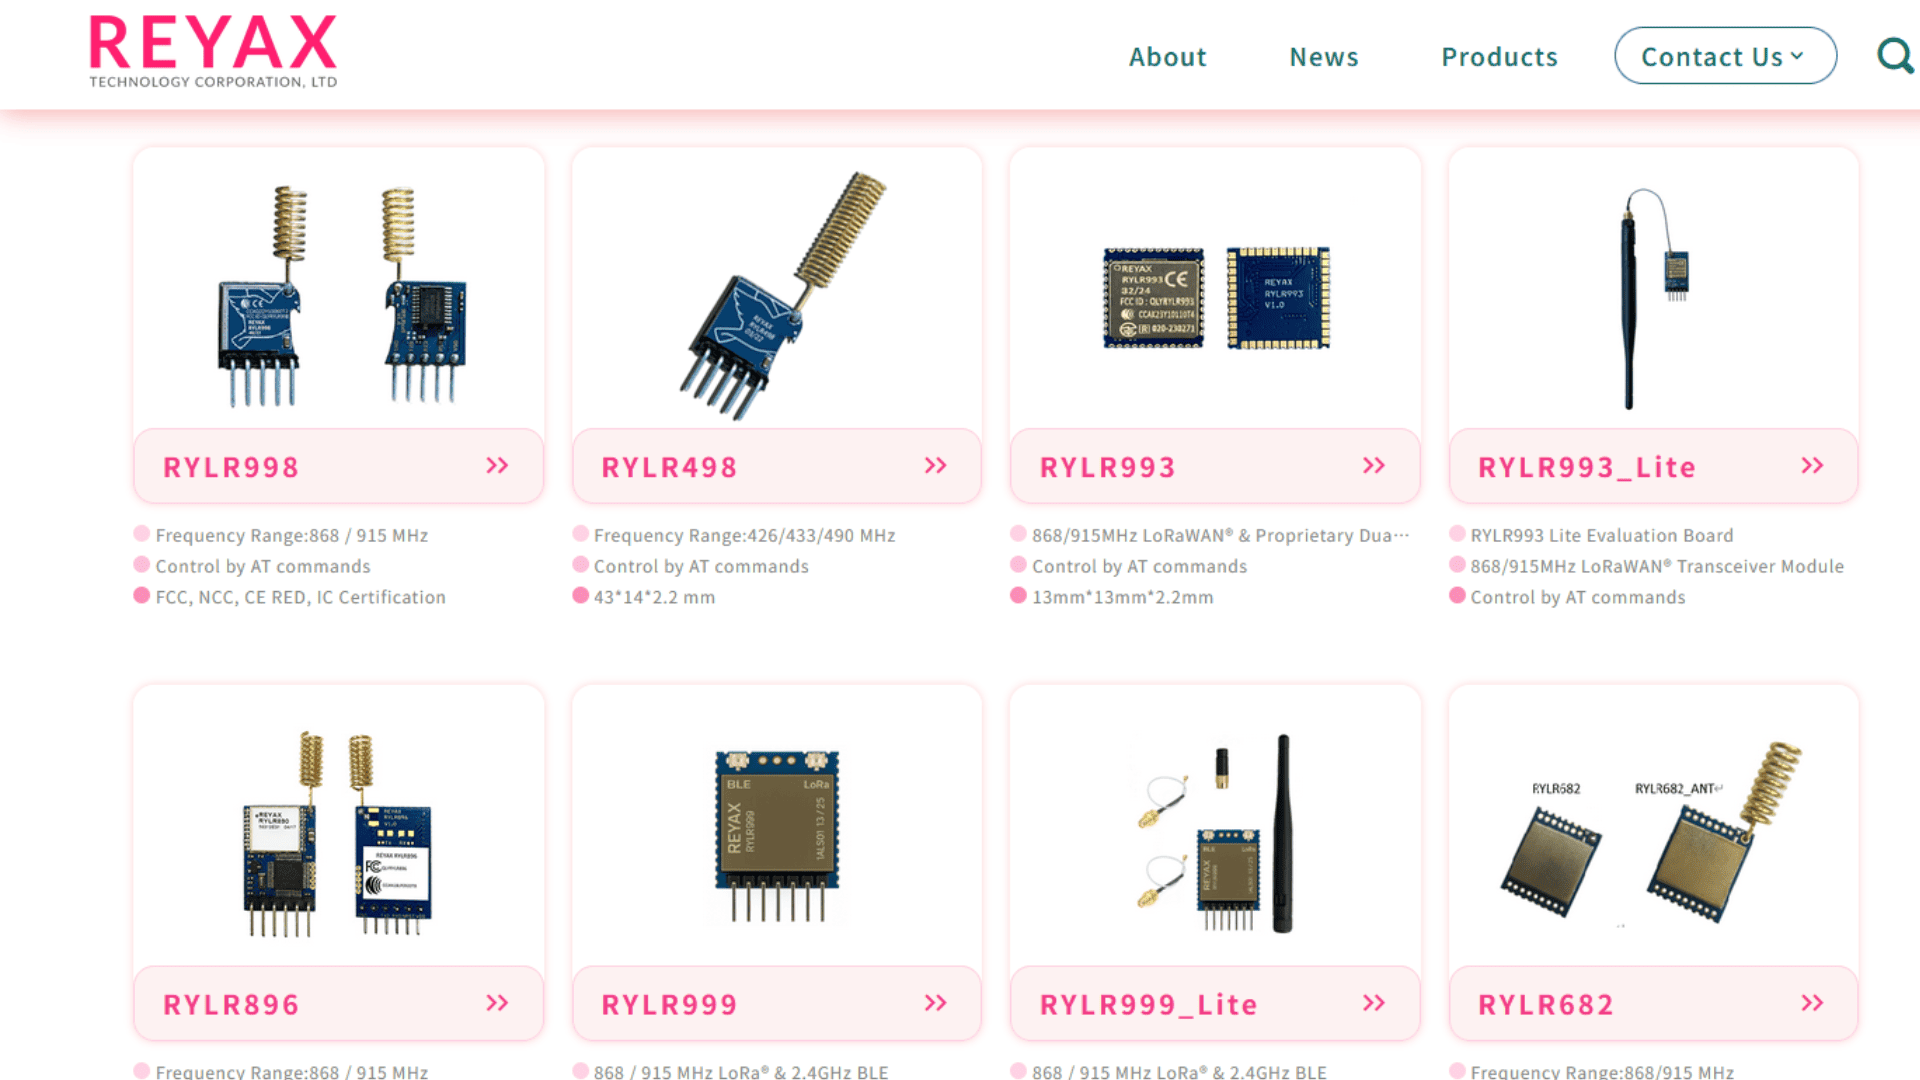Open the Products menu
The height and width of the screenshot is (1080, 1920).
(1499, 57)
